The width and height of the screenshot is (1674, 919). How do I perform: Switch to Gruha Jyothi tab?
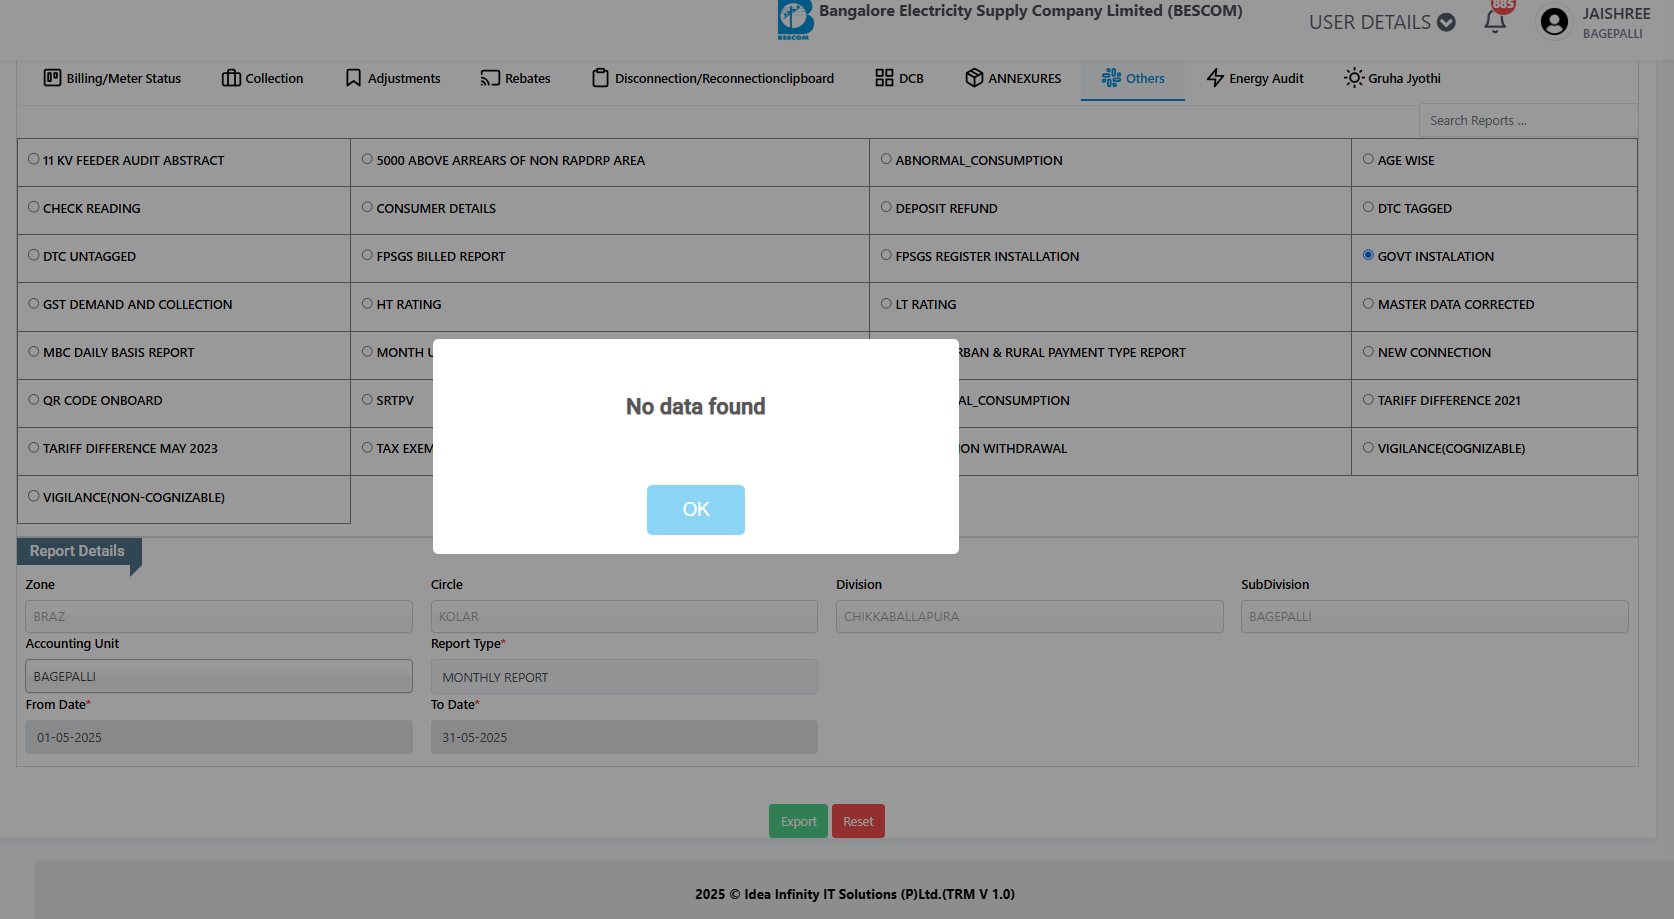click(x=1392, y=78)
